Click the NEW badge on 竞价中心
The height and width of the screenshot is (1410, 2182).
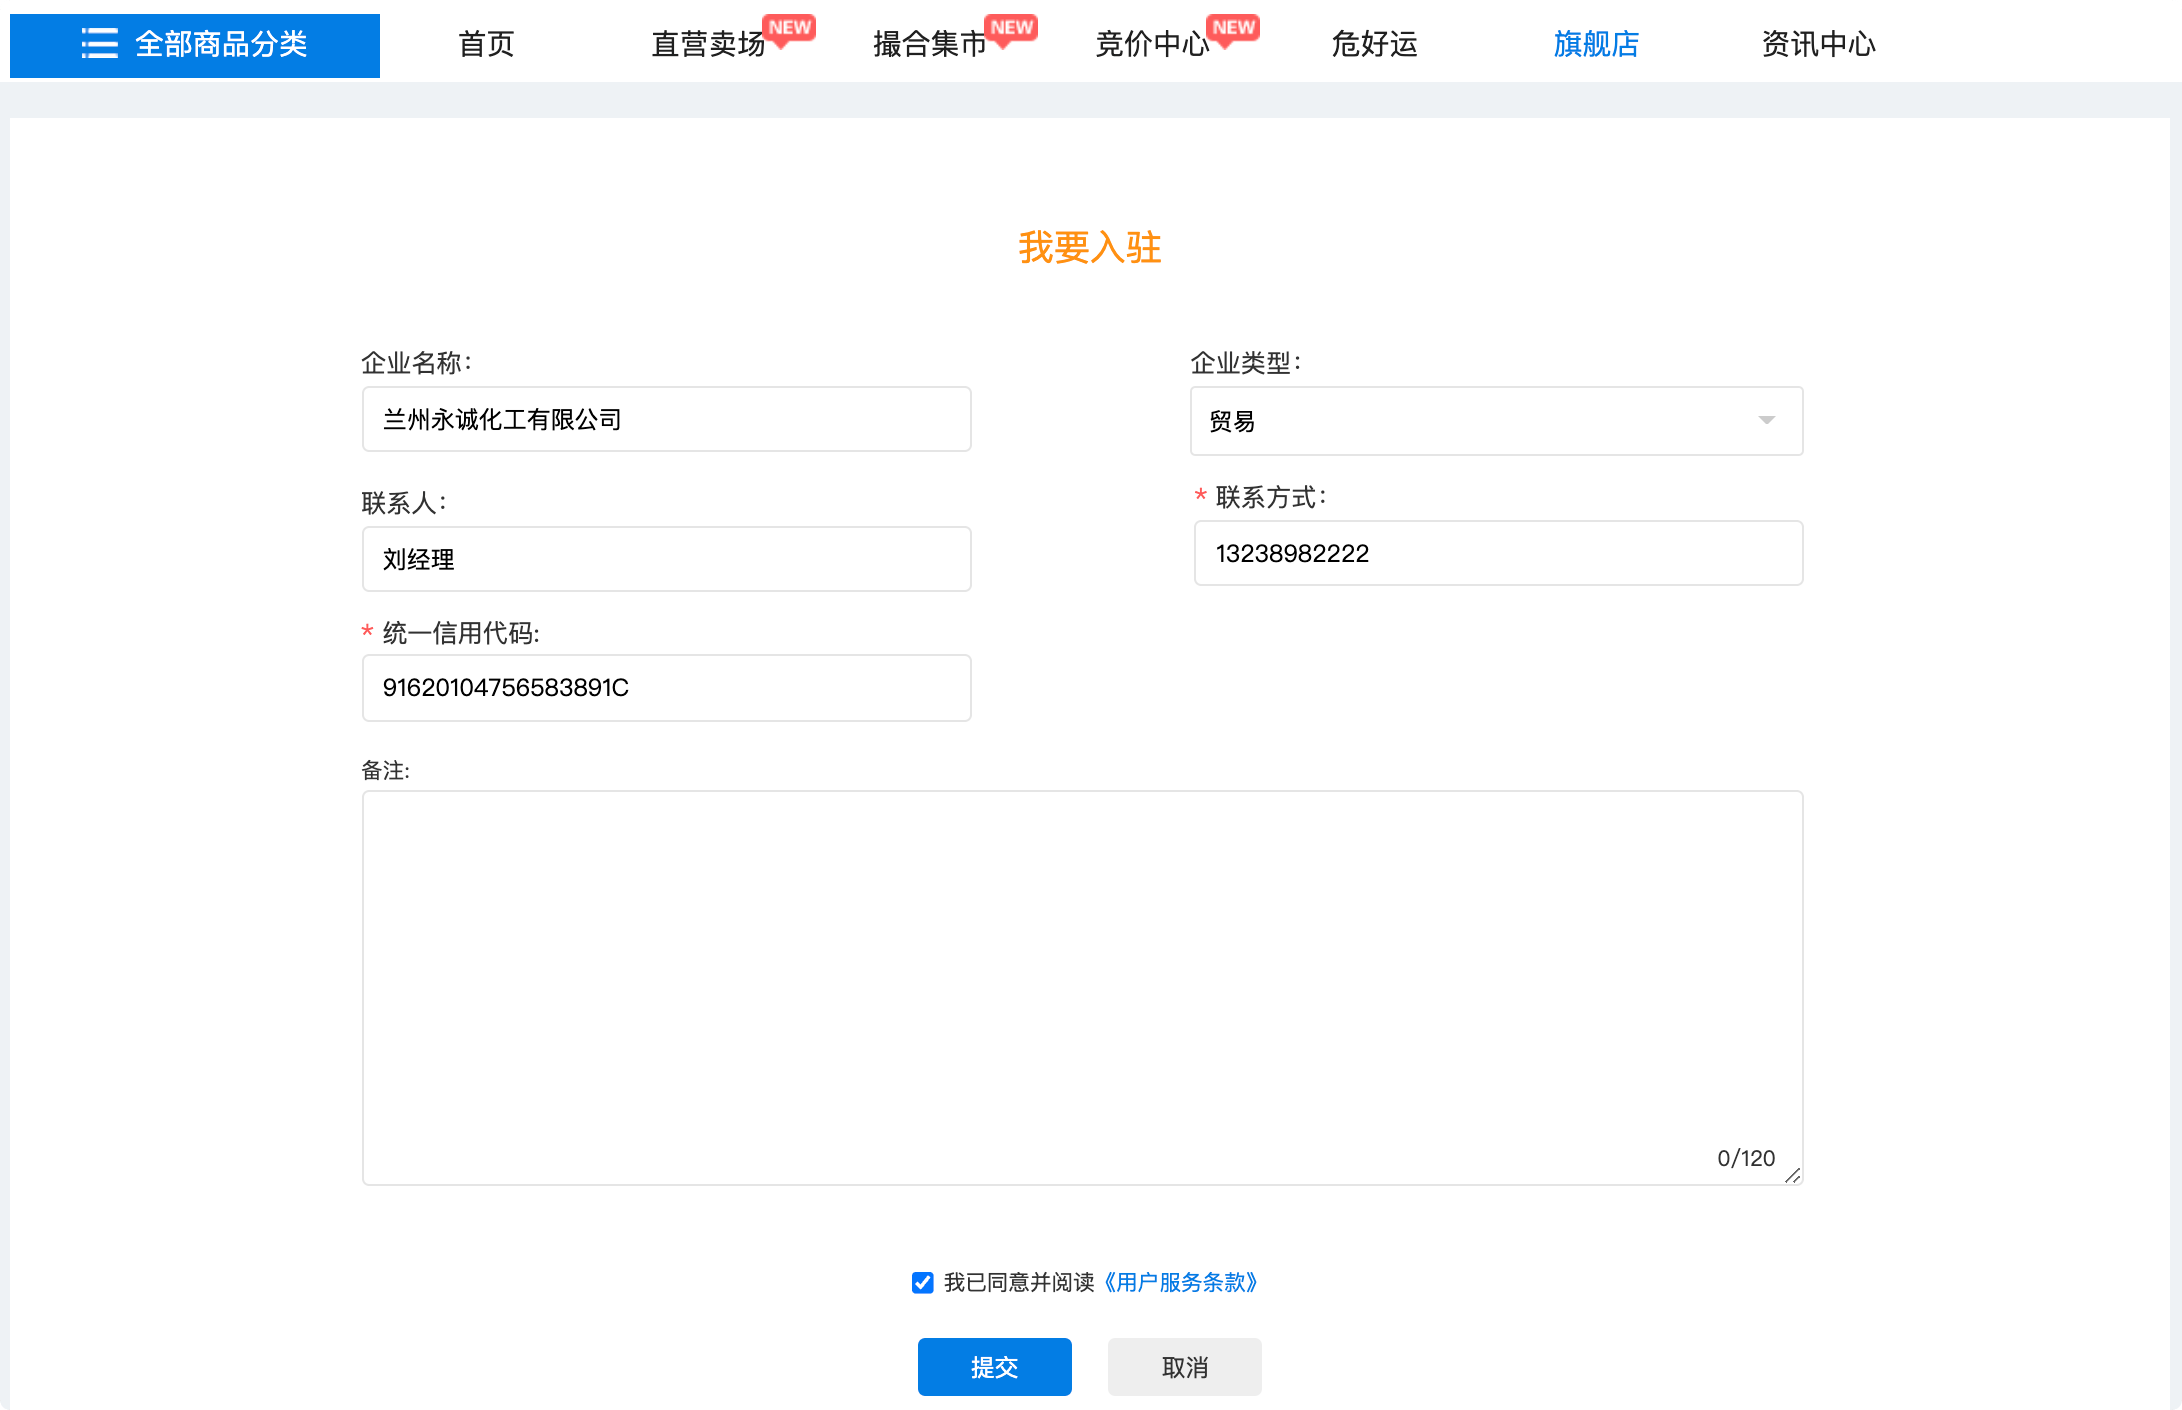(x=1234, y=28)
